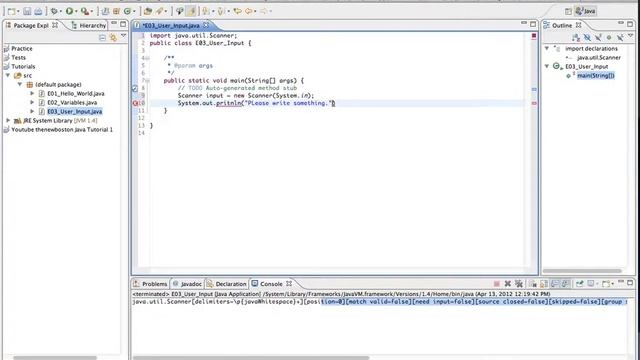Select main(String[]) in Outline

596,76
